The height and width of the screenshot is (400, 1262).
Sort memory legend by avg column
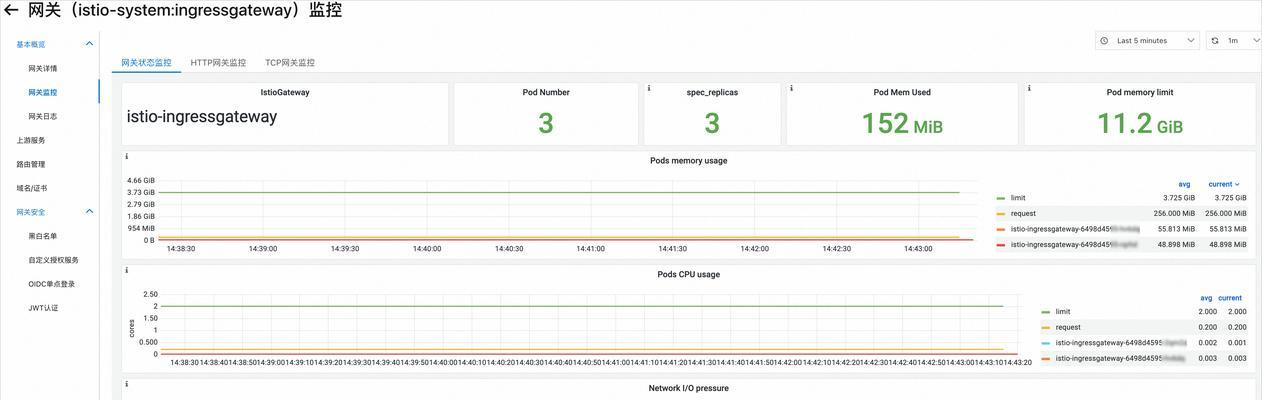pyautogui.click(x=1184, y=184)
